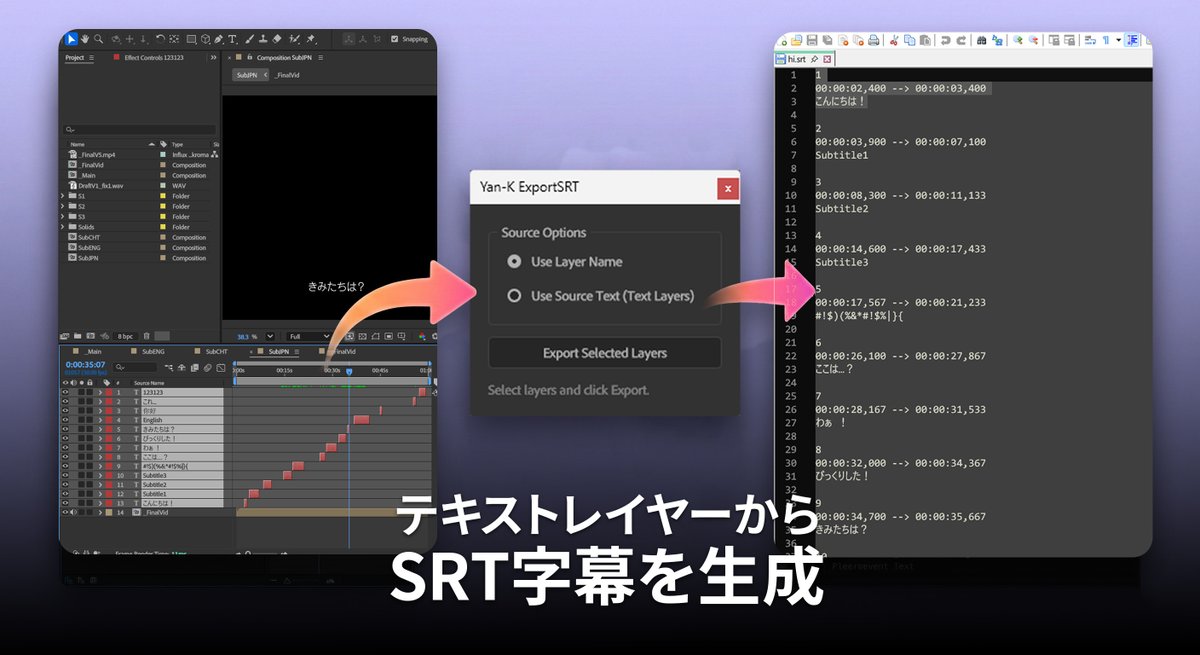Viewport: 1200px width, 655px height.
Task: Select the Zoom magnifier tool in After Effects
Action: click(x=98, y=39)
